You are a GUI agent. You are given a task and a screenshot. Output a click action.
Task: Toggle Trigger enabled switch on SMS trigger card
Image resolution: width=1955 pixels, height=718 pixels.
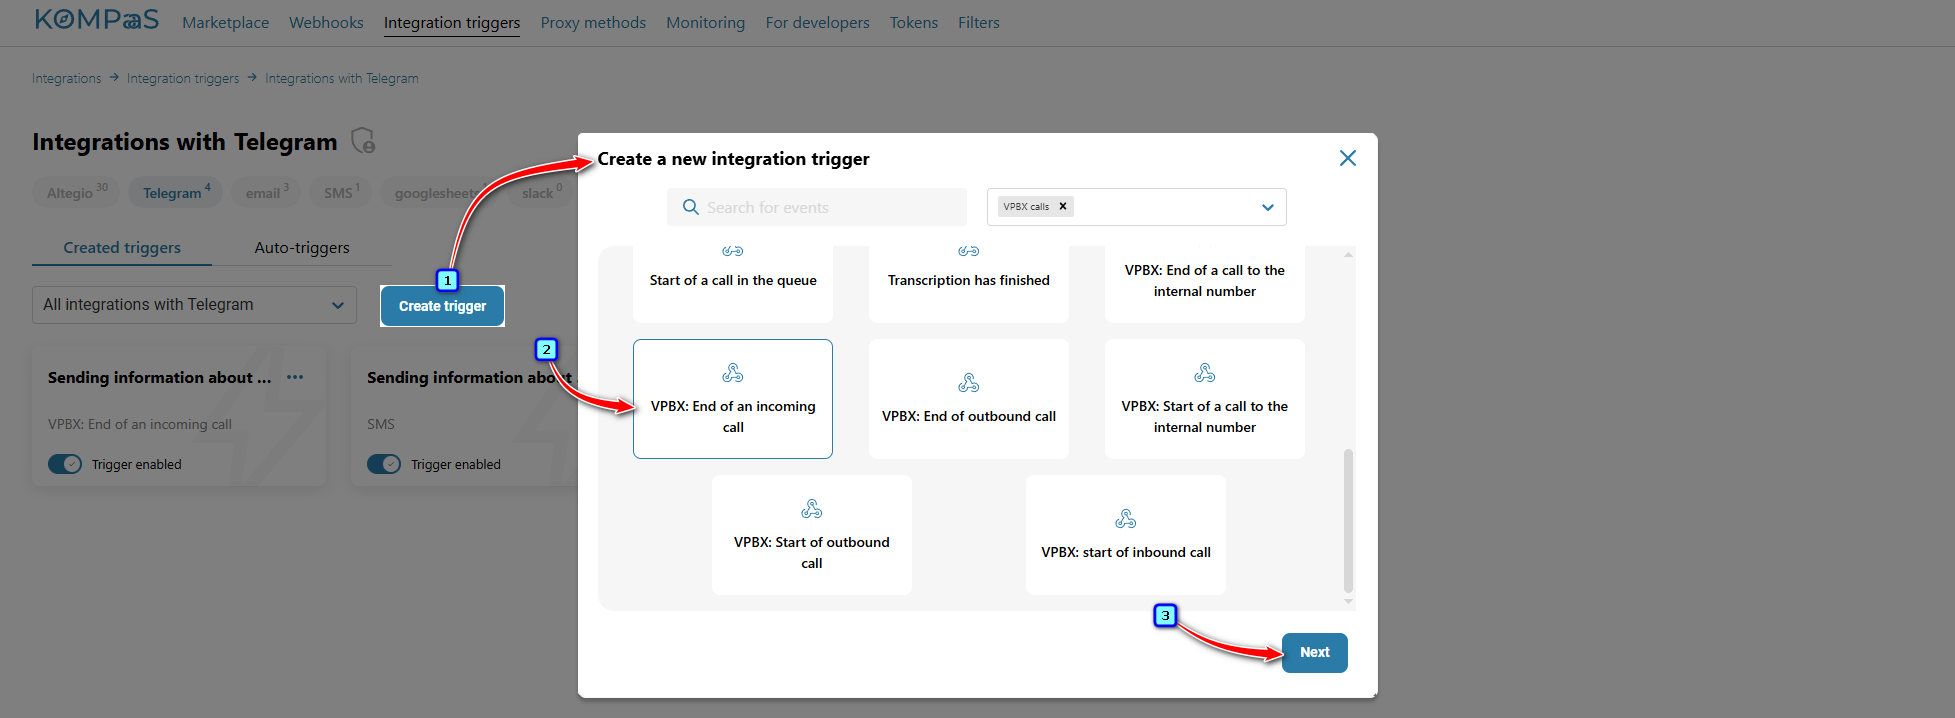(x=384, y=464)
